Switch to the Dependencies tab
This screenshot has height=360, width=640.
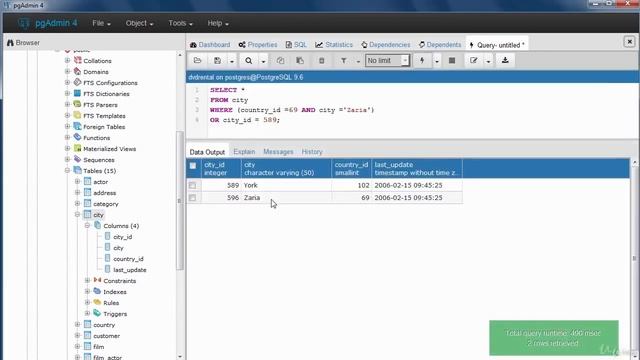tap(386, 45)
